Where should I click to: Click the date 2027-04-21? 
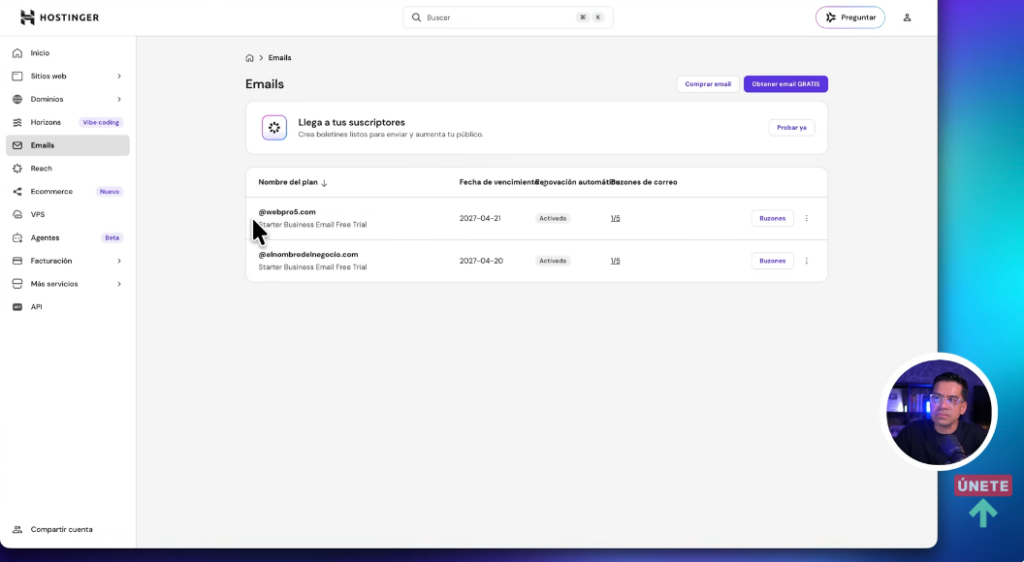coord(480,219)
